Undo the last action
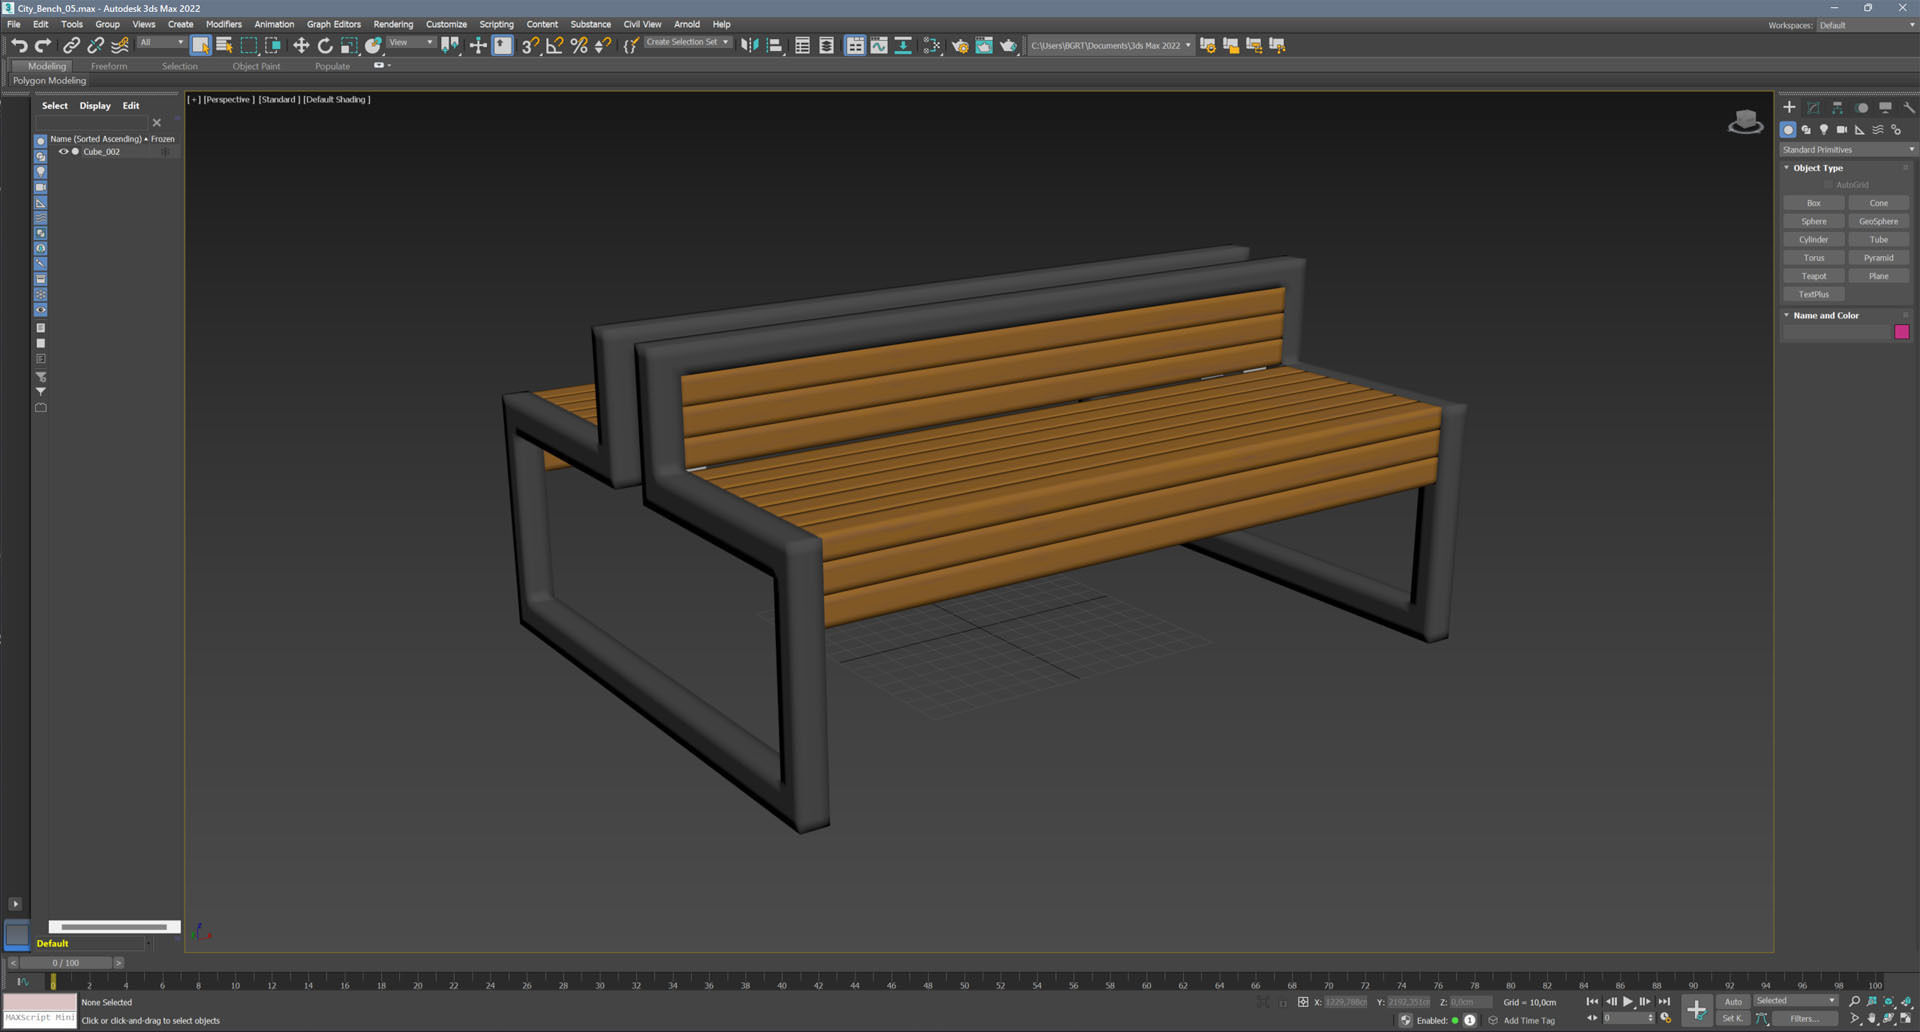 tap(19, 45)
